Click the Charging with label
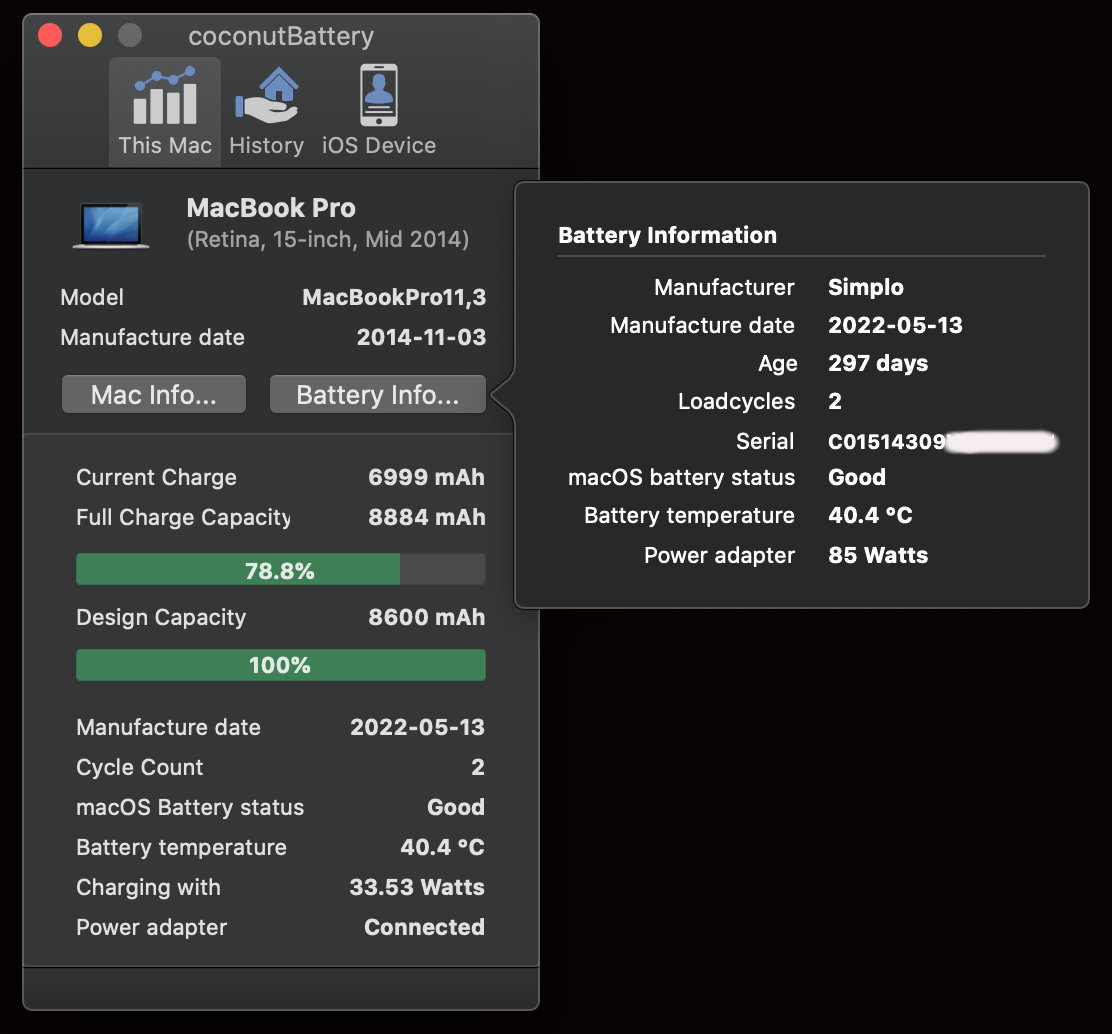This screenshot has height=1034, width=1112. pos(148,887)
